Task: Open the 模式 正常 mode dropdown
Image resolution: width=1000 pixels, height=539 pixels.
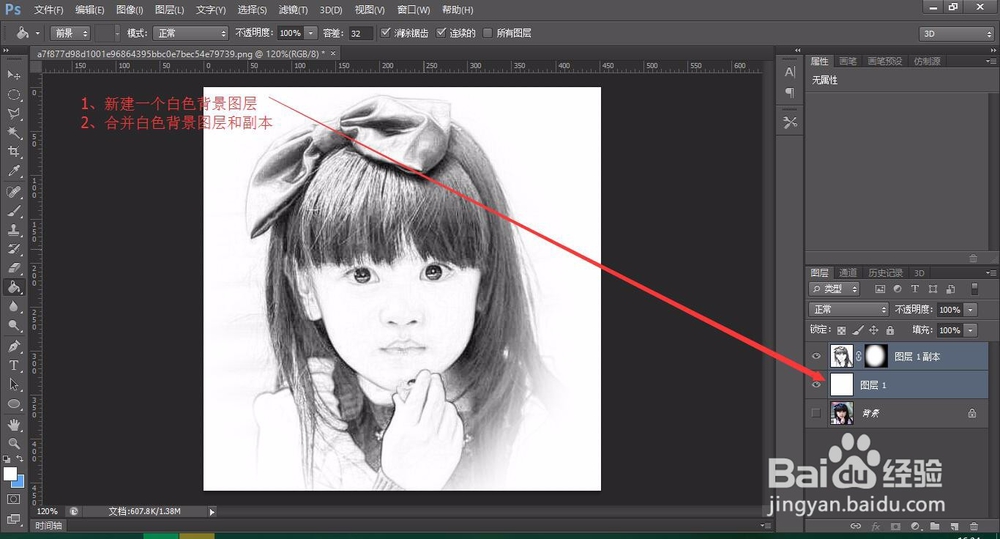Action: coord(190,33)
